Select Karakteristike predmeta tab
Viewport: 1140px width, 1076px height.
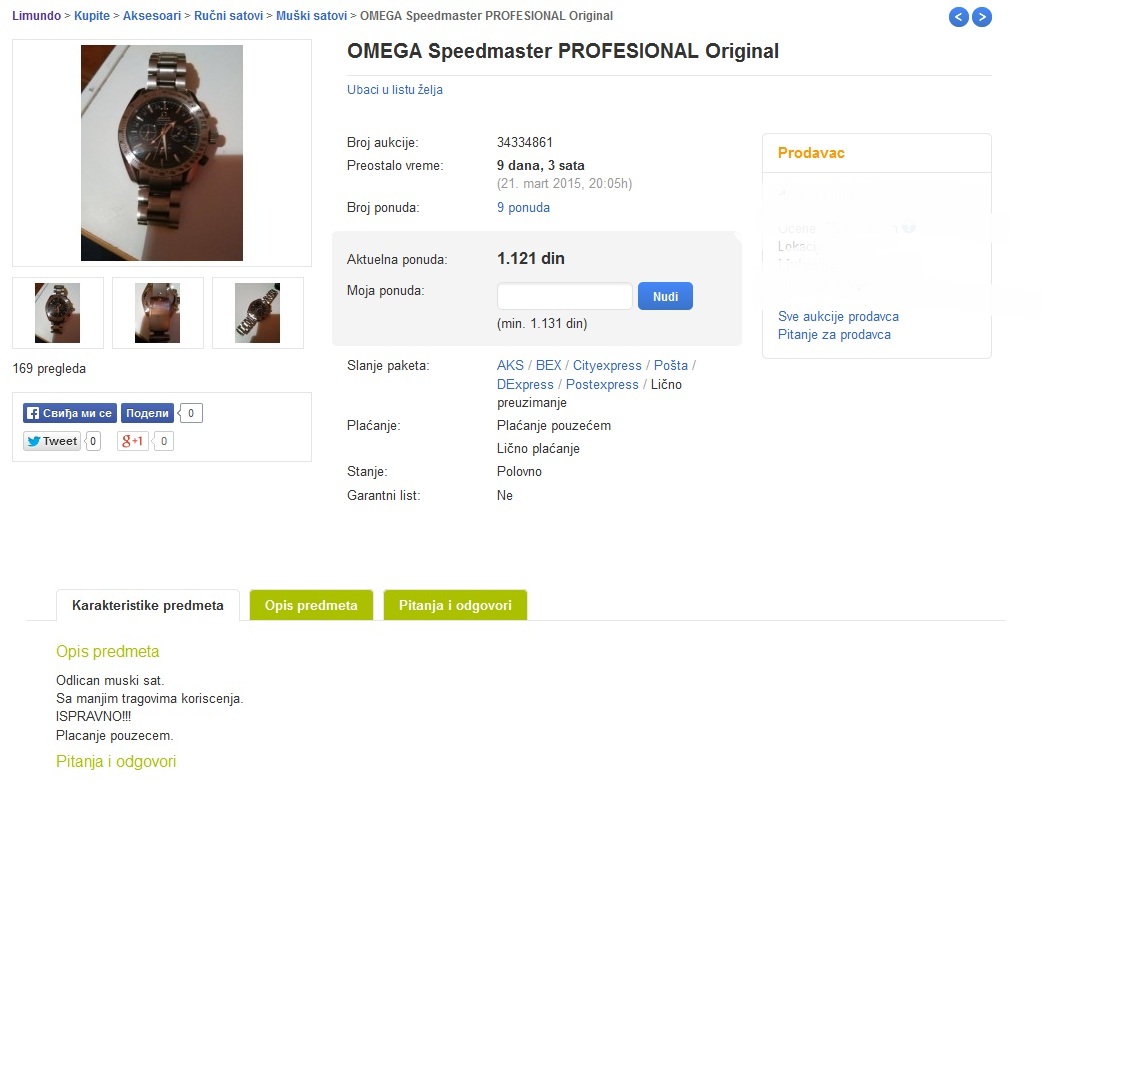pyautogui.click(x=148, y=605)
